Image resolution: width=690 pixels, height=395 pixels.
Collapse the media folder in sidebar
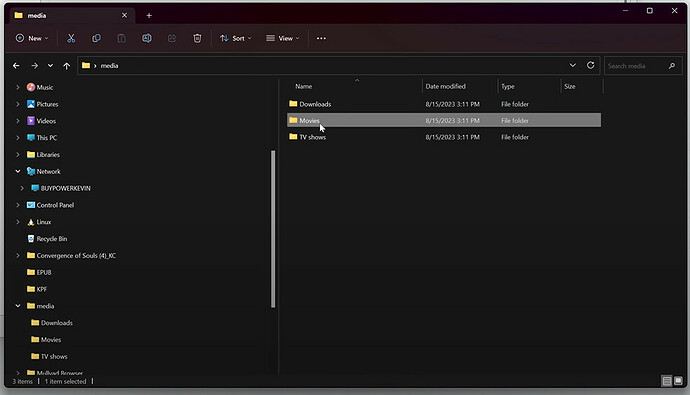[18, 306]
